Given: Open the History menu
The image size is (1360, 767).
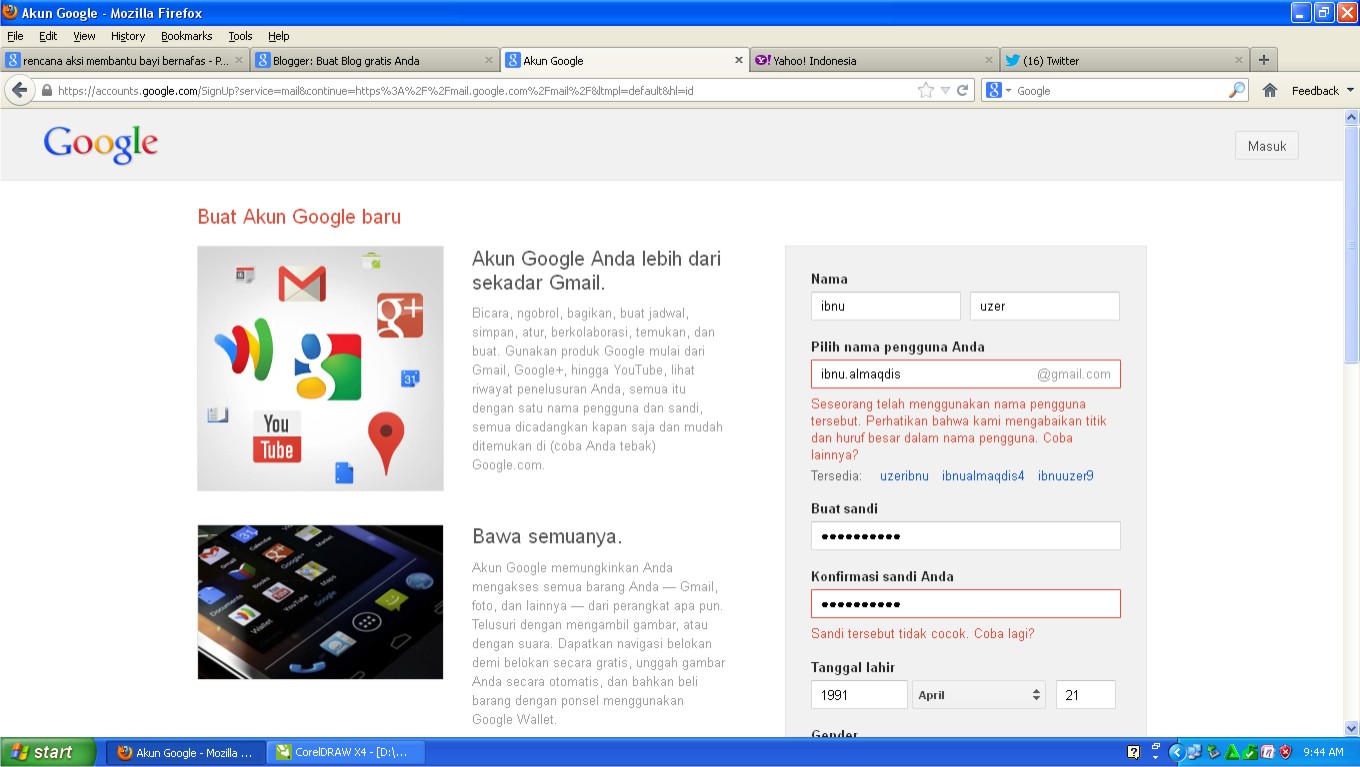Looking at the screenshot, I should 128,36.
